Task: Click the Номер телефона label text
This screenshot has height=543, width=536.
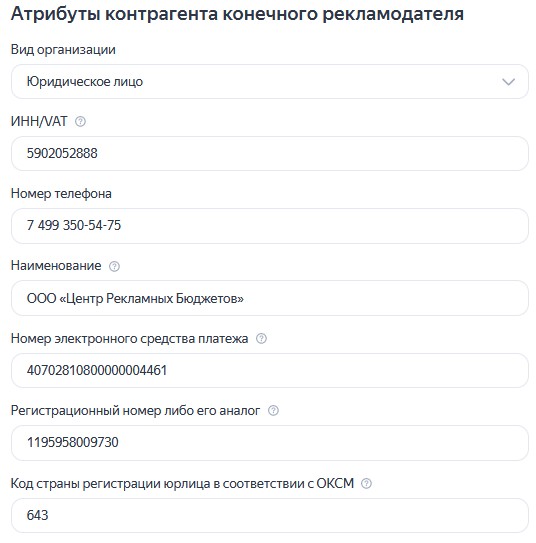Action: coord(61,194)
